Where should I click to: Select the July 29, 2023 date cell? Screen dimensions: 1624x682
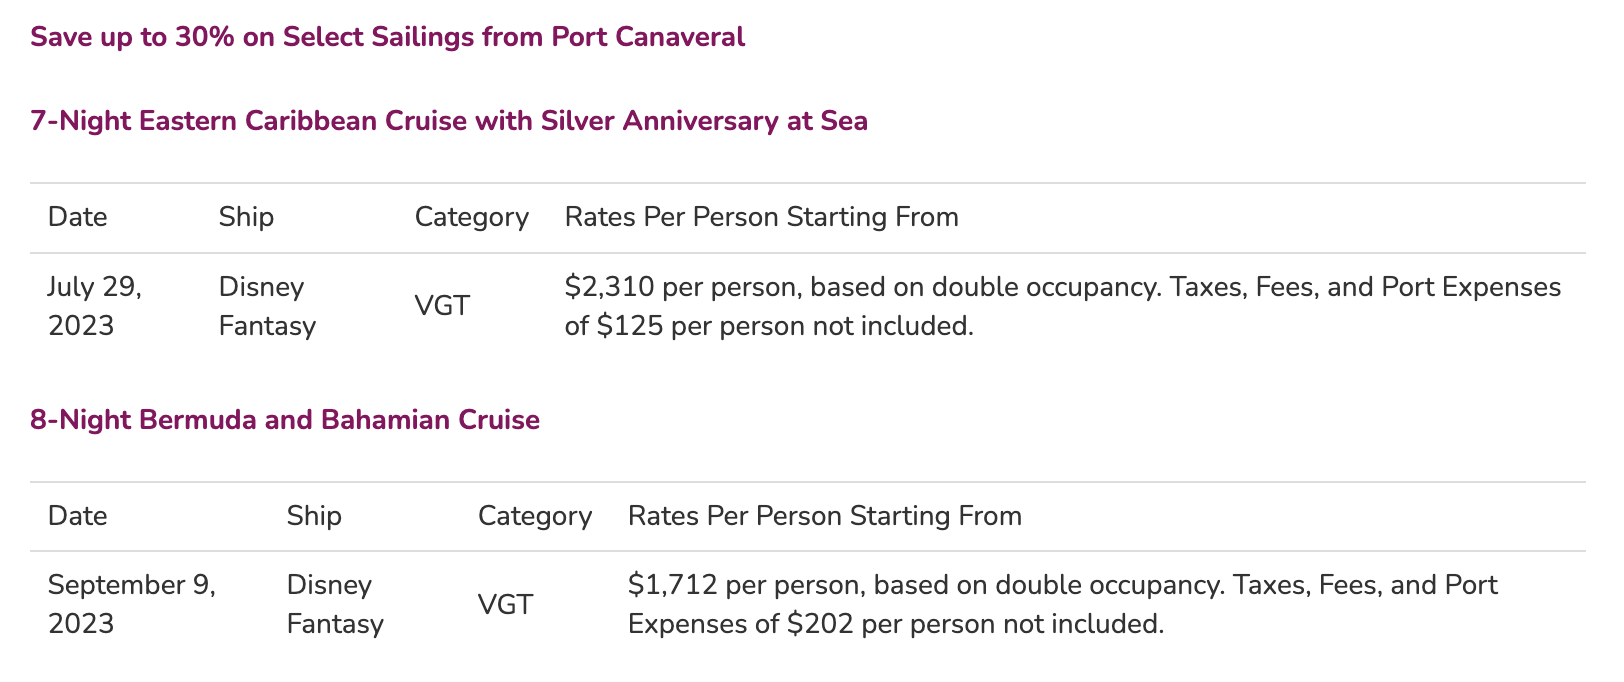point(95,306)
